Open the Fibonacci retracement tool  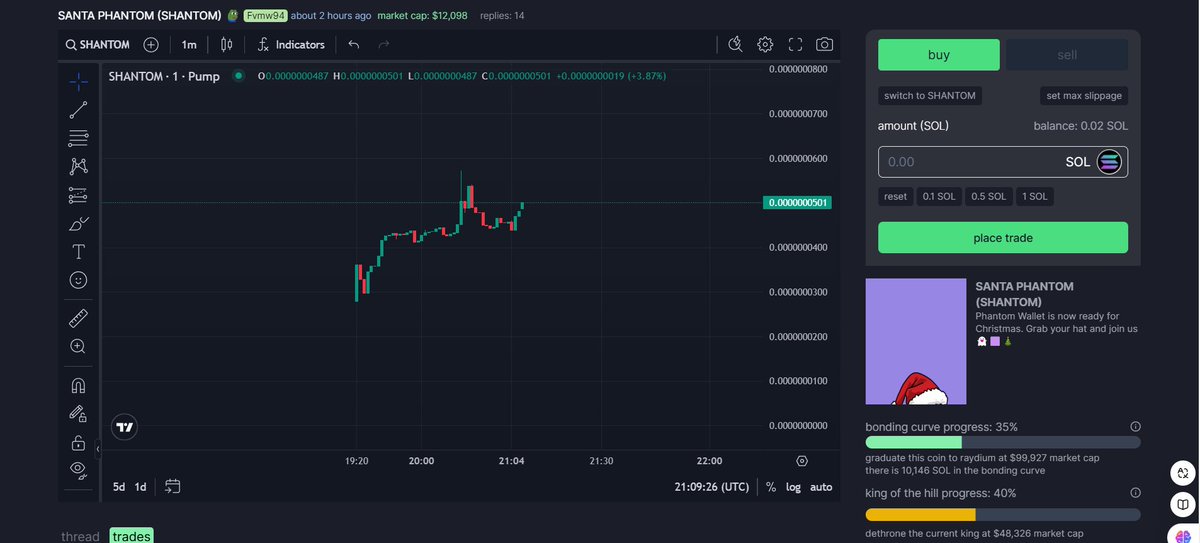78,138
